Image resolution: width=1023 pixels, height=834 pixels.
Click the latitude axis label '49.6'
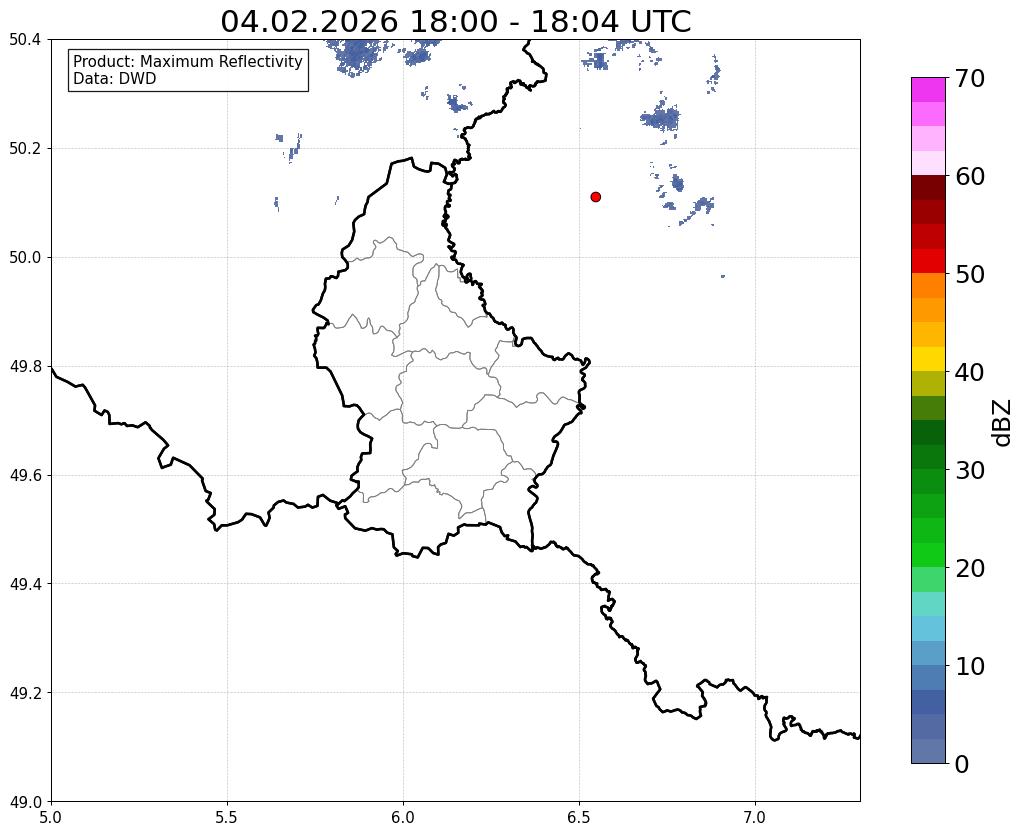click(x=25, y=476)
